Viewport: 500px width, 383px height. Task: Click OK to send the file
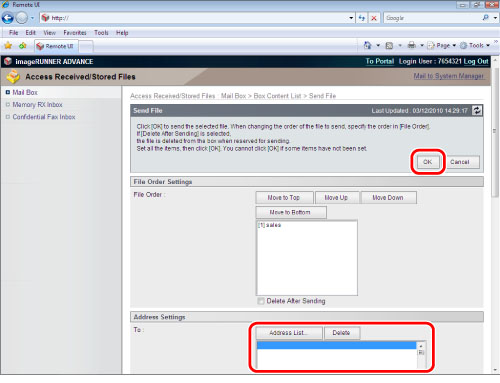pyautogui.click(x=428, y=162)
